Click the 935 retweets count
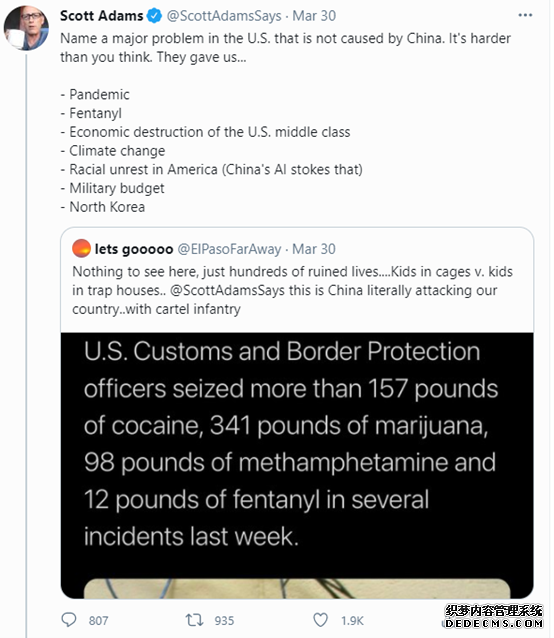The width and height of the screenshot is (554, 638). point(224,621)
